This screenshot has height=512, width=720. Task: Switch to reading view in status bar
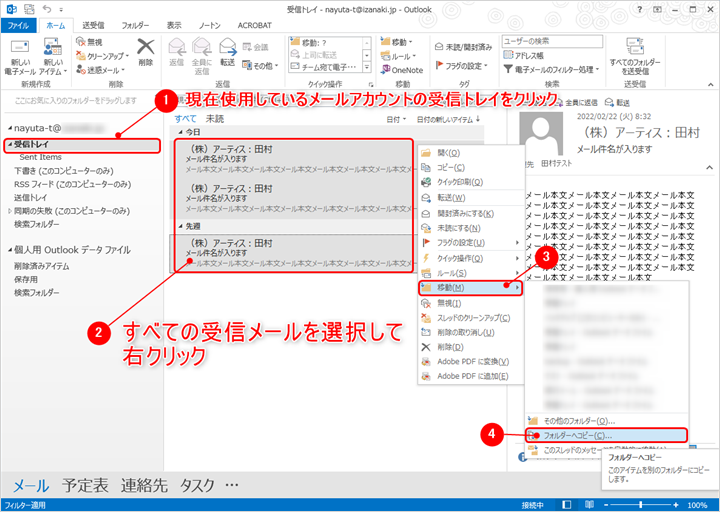coord(589,505)
